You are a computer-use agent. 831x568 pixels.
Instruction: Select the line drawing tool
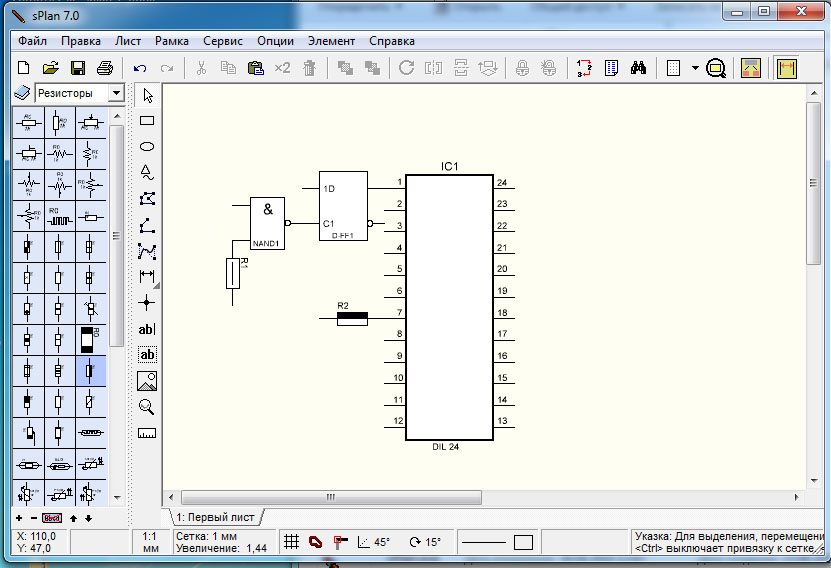coord(147,225)
